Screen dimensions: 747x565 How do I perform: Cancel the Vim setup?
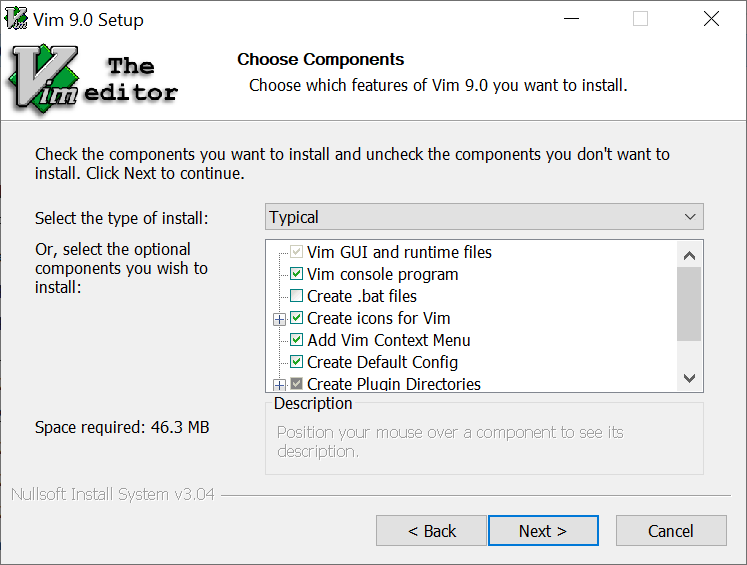pyautogui.click(x=671, y=531)
